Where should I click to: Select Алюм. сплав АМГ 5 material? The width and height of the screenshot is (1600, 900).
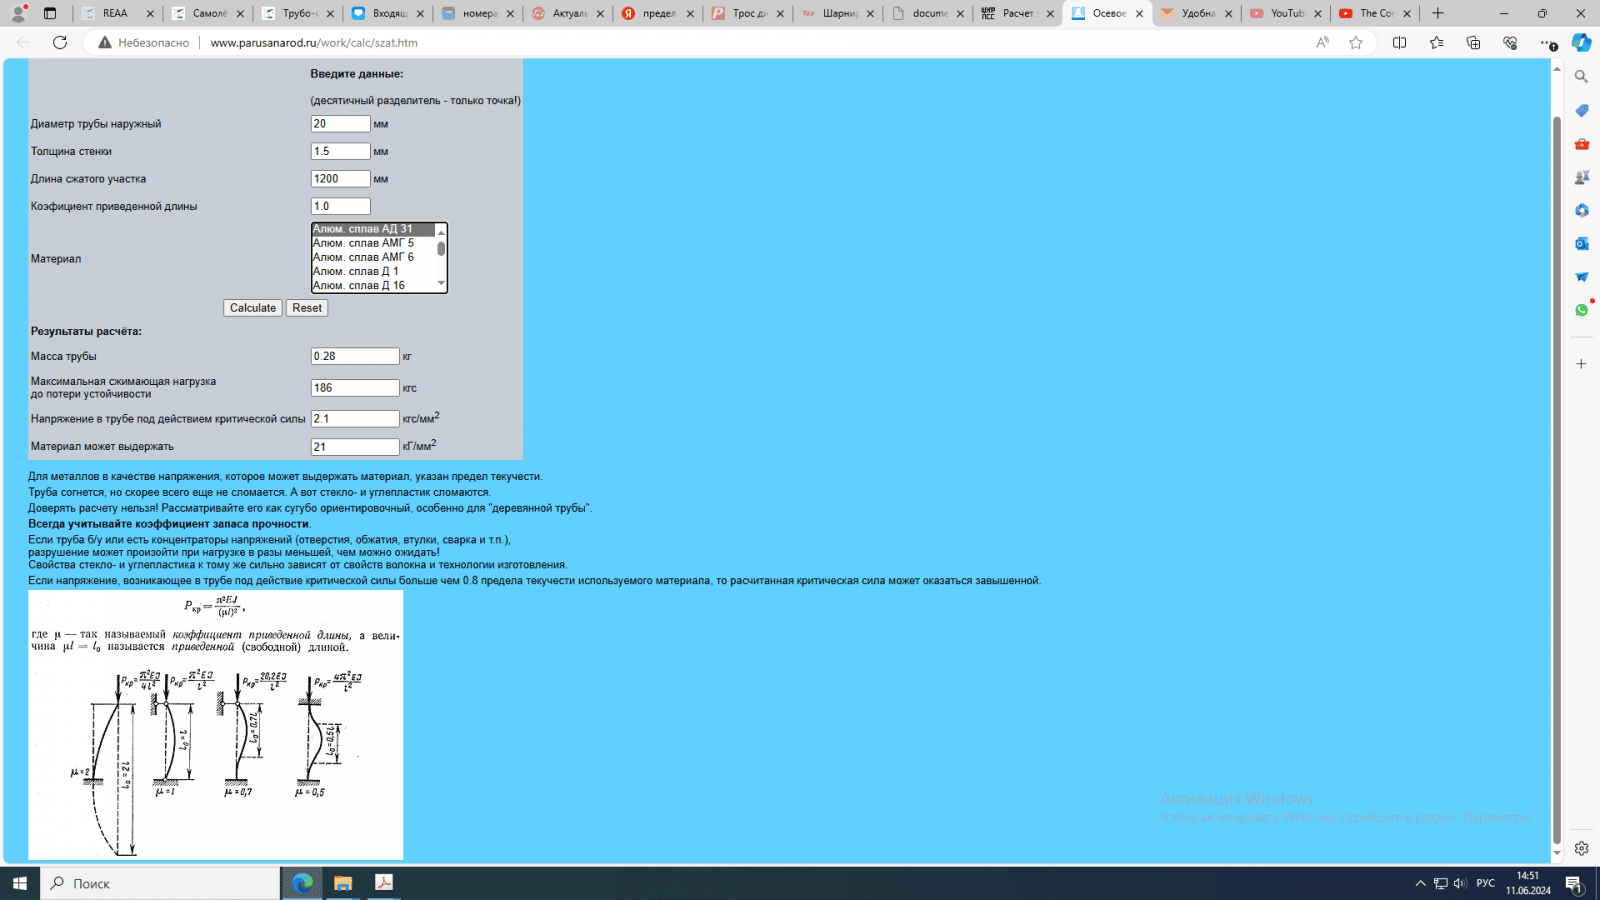click(x=363, y=243)
